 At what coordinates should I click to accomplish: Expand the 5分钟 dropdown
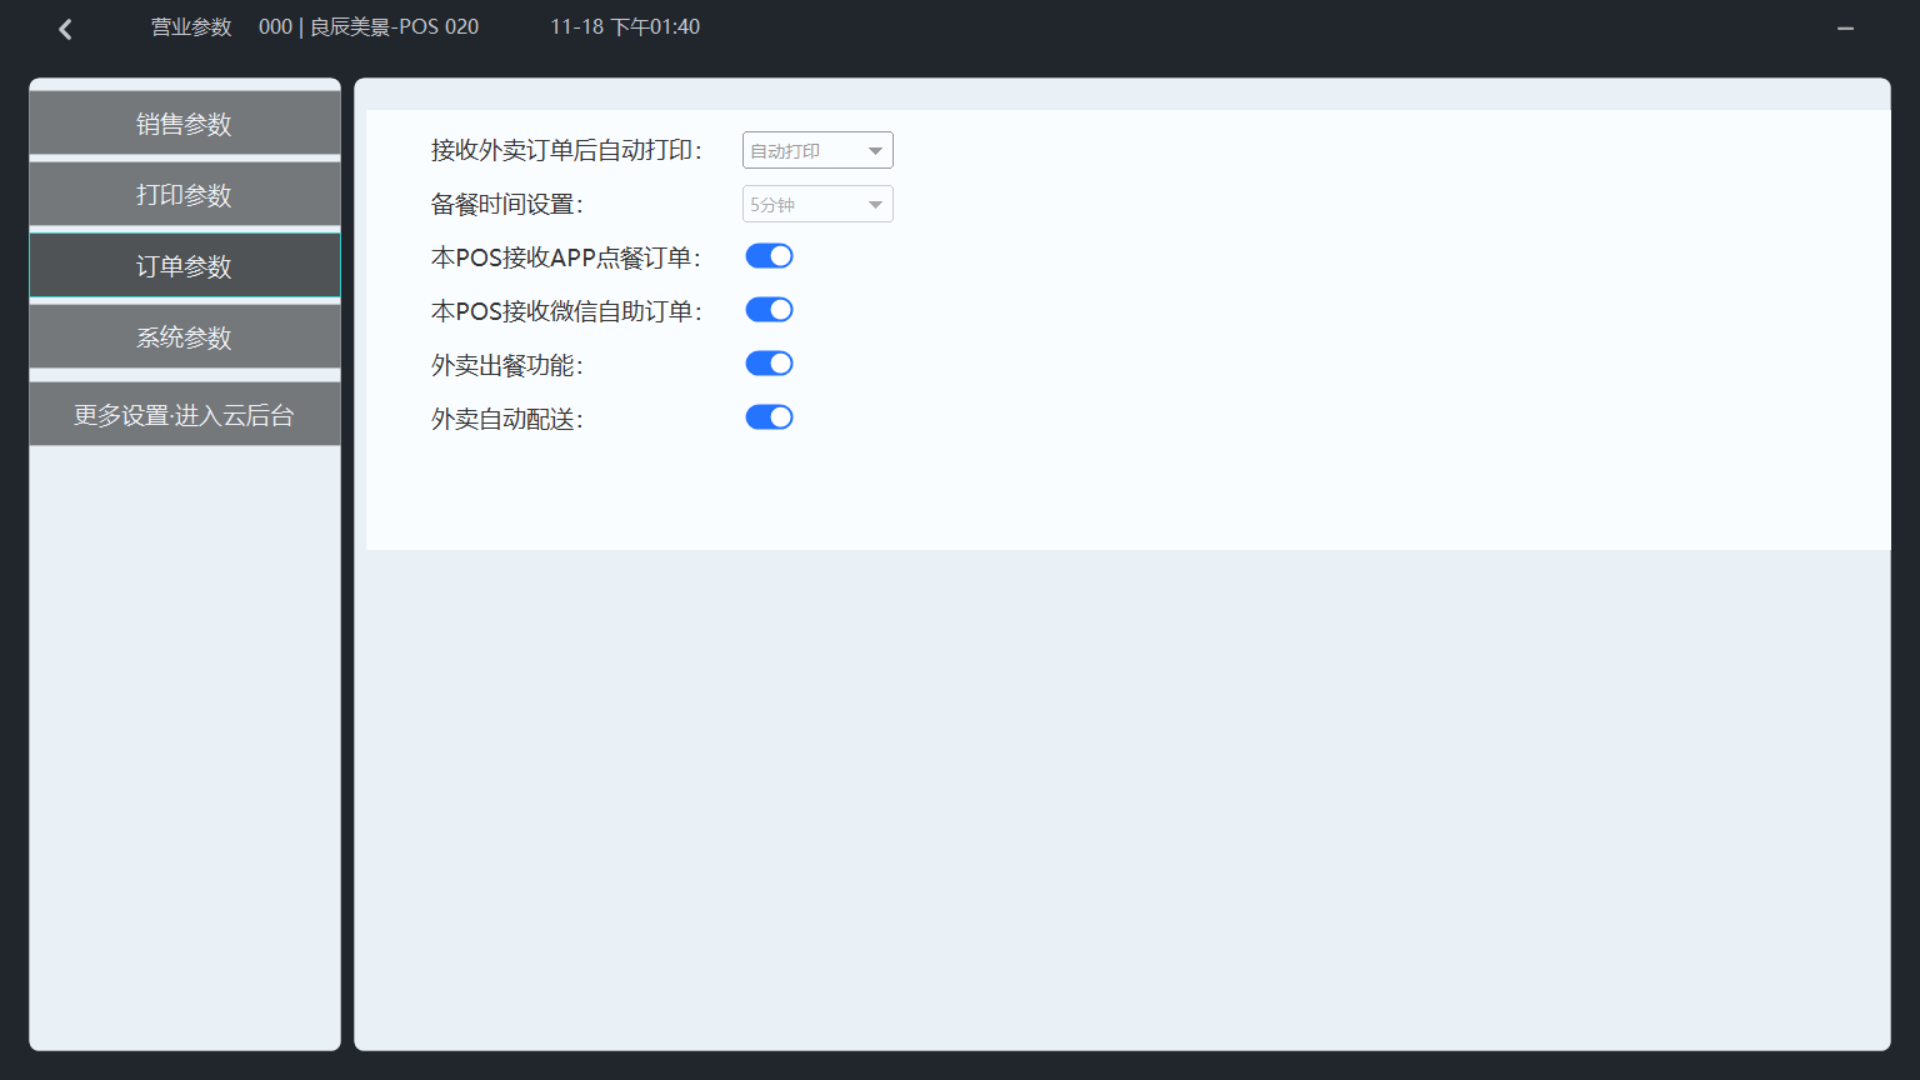pyautogui.click(x=817, y=205)
